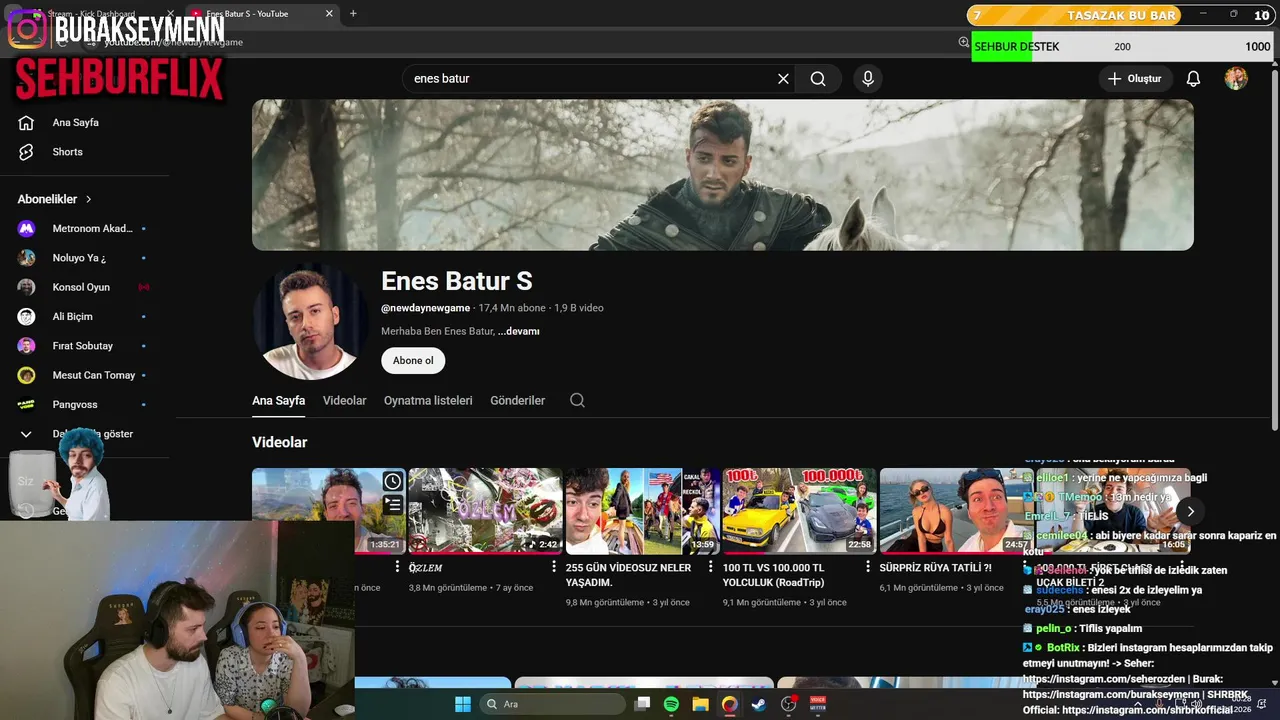Click the zoom magnifier icon in address bar
This screenshot has height=720, width=1280.
[x=964, y=42]
